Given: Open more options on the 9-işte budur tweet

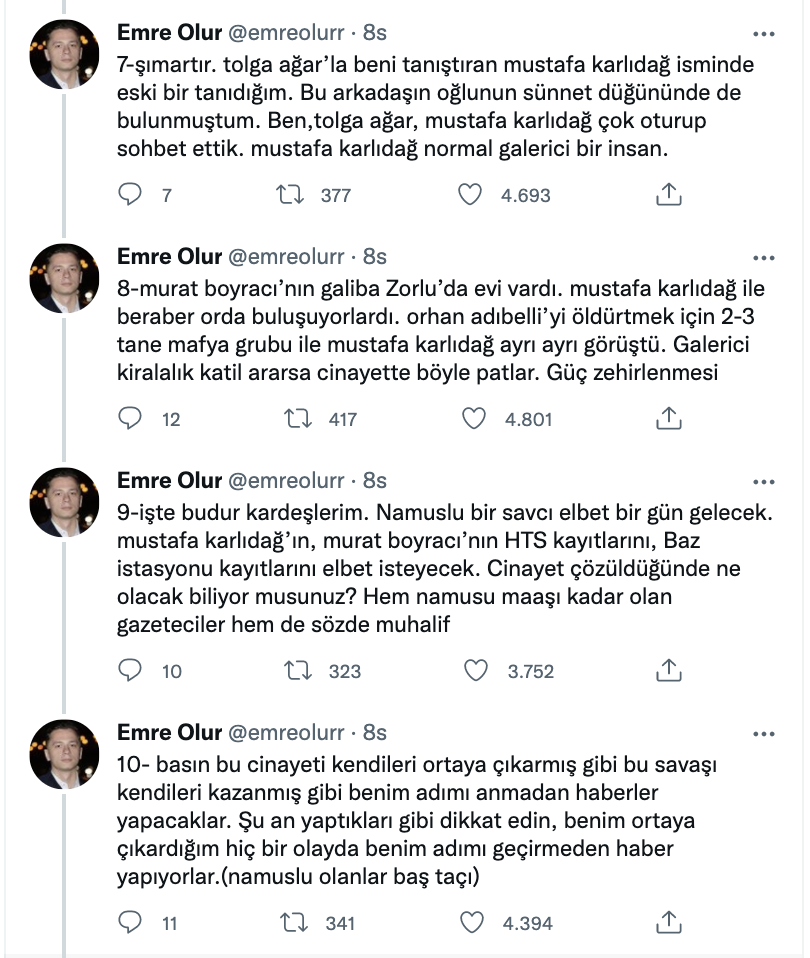Looking at the screenshot, I should [764, 482].
